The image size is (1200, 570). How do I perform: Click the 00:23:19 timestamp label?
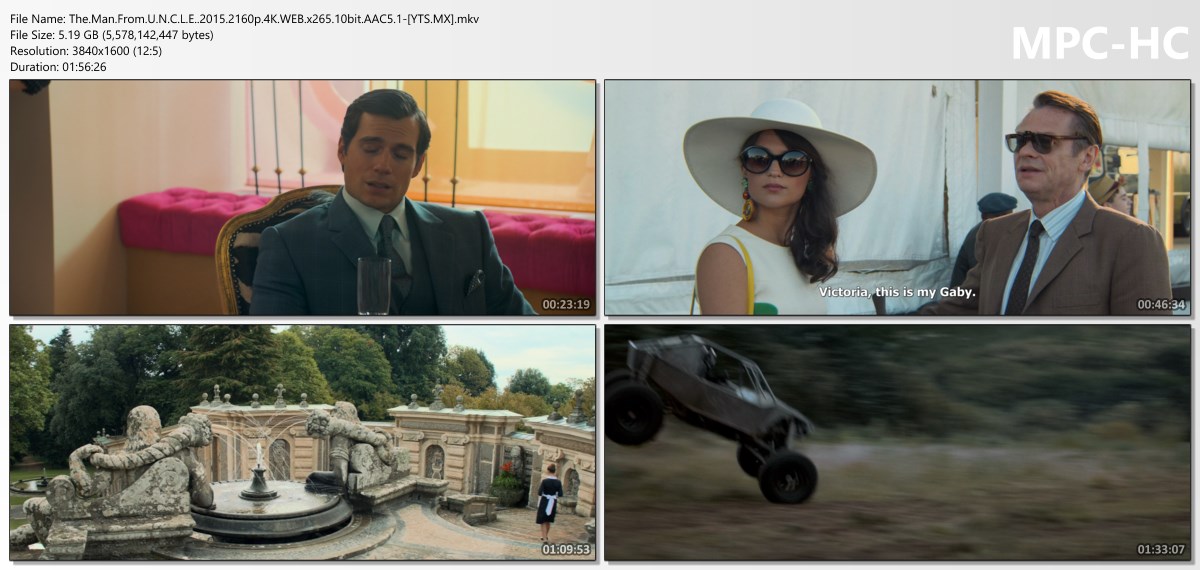pos(566,305)
